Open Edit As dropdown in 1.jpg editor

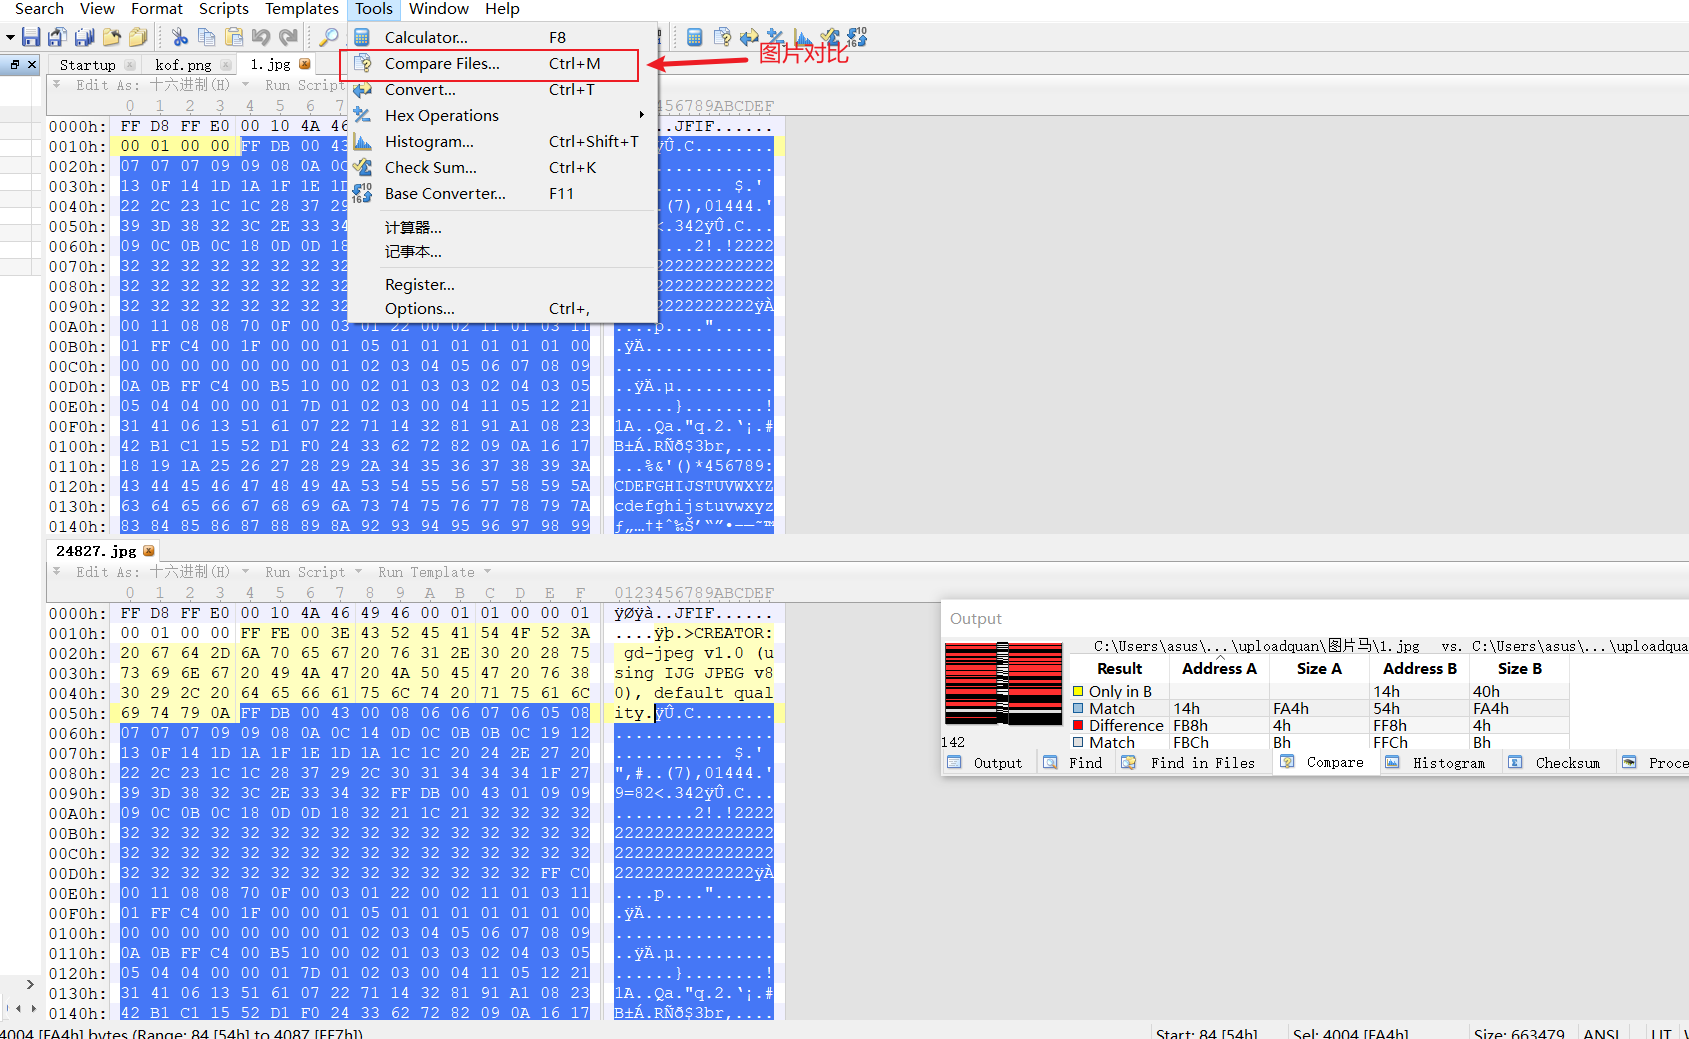[246, 85]
